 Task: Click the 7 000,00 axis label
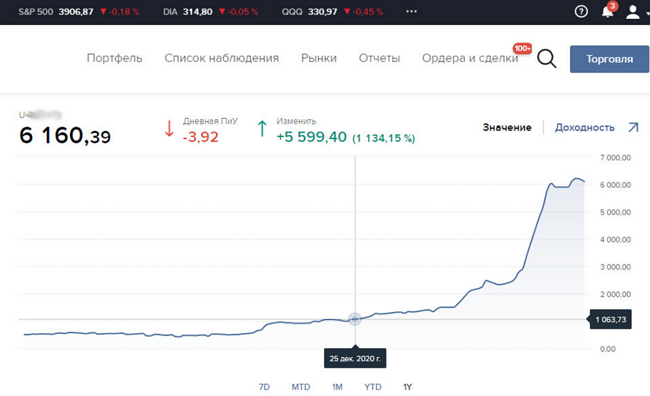point(615,158)
